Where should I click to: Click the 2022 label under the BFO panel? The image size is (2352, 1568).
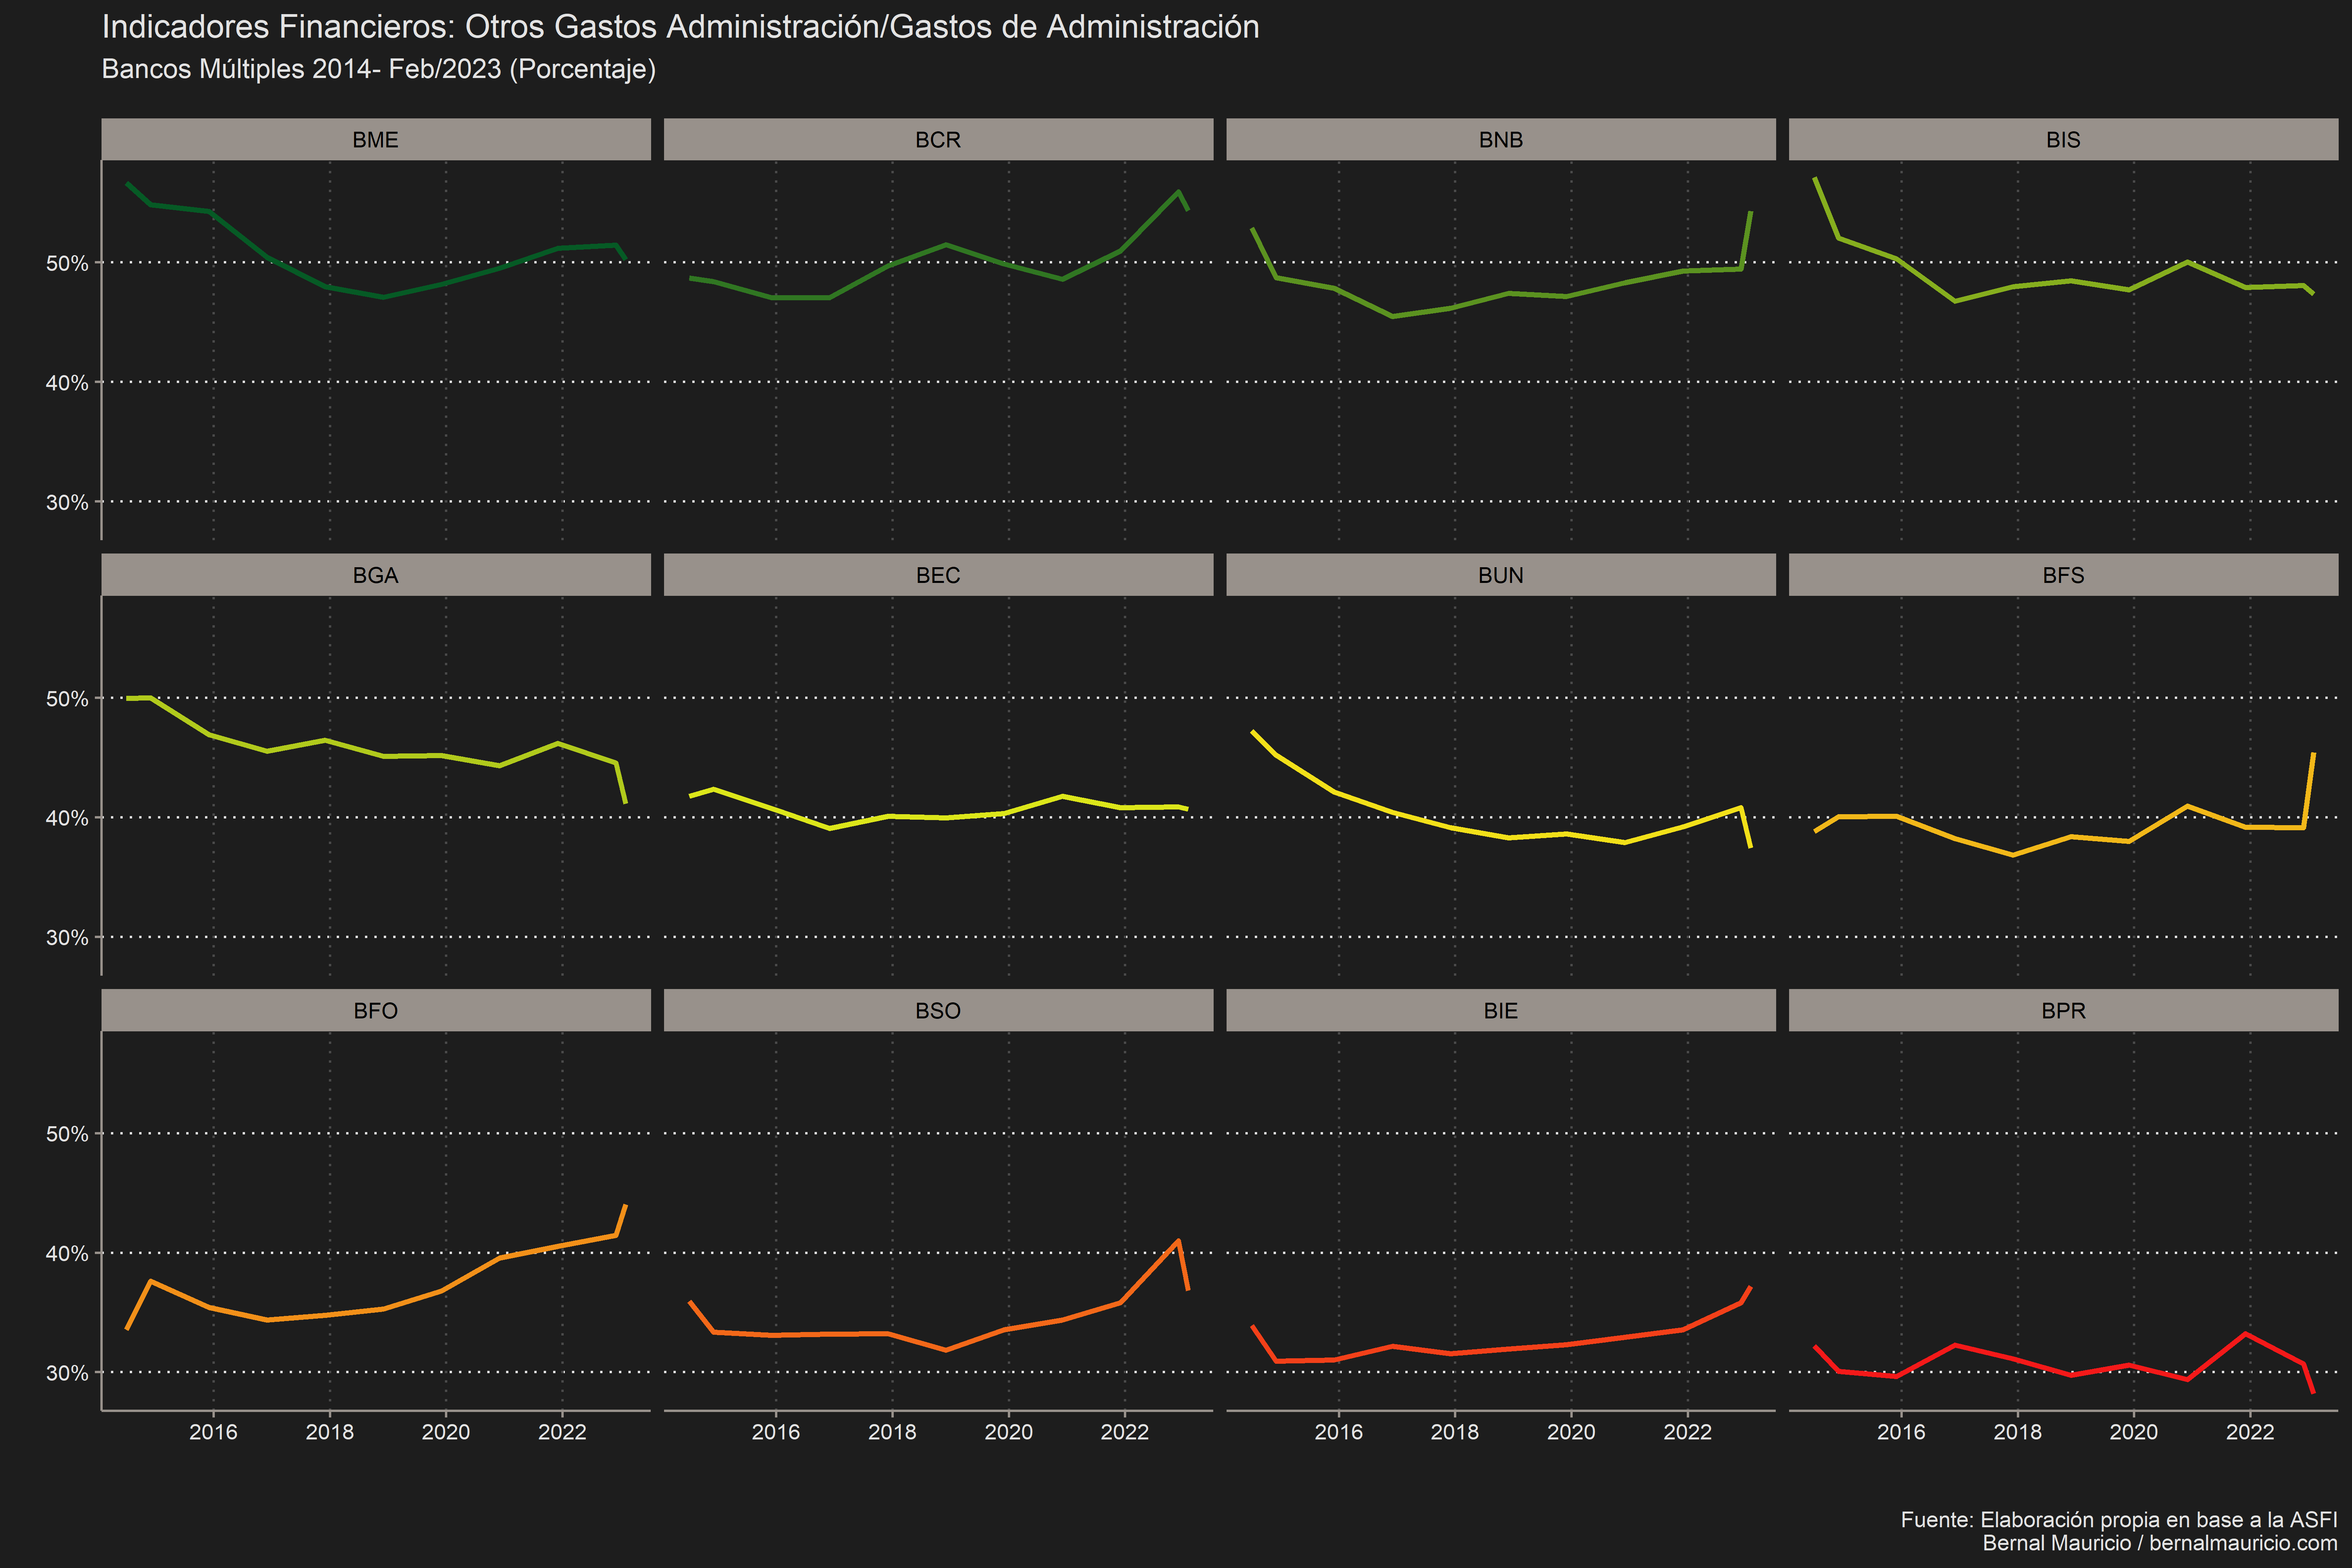pyautogui.click(x=562, y=1432)
